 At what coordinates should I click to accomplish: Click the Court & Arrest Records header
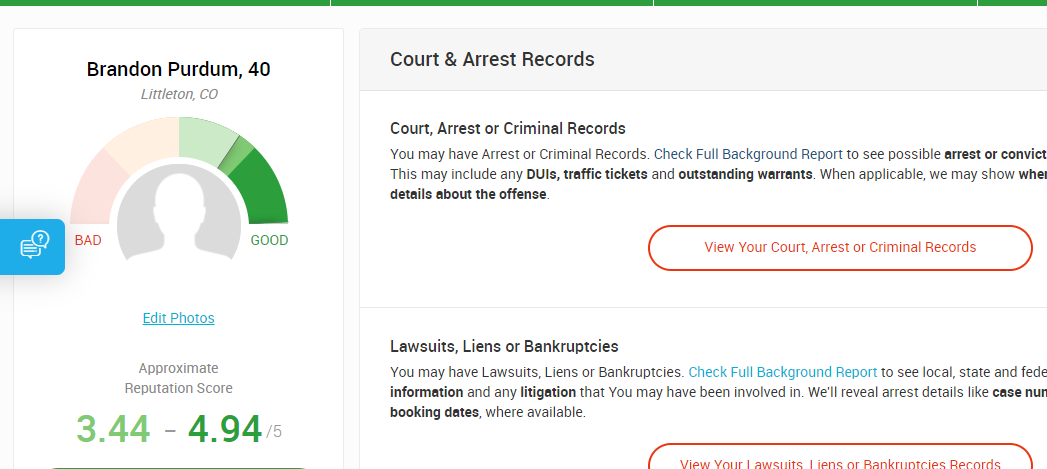492,59
